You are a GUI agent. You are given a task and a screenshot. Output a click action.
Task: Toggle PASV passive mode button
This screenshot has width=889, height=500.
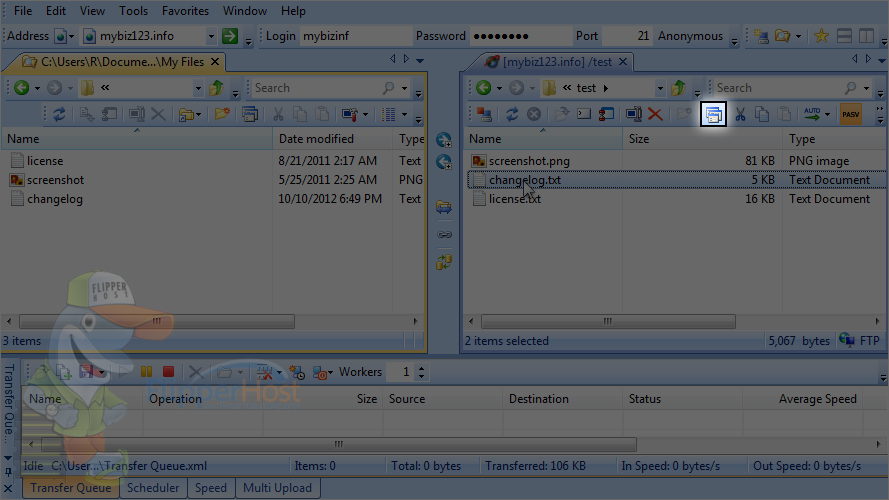pyautogui.click(x=850, y=115)
